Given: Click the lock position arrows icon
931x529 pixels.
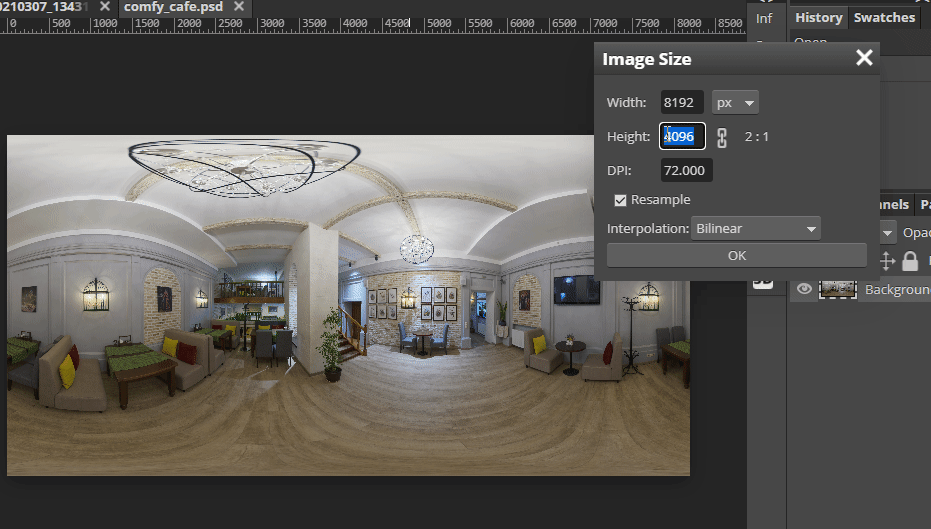Looking at the screenshot, I should pyautogui.click(x=886, y=261).
